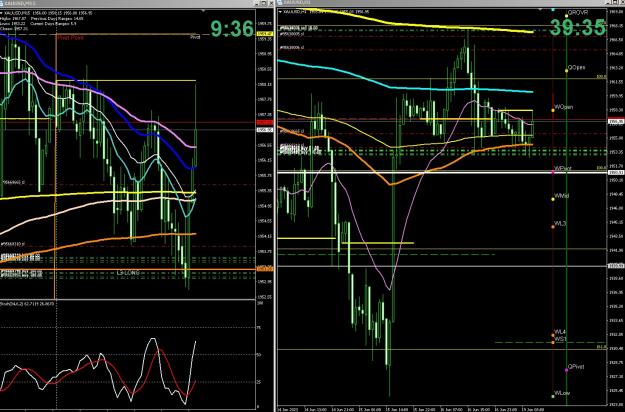Select the QROVR level label
This screenshot has width=625, height=412.
click(578, 13)
